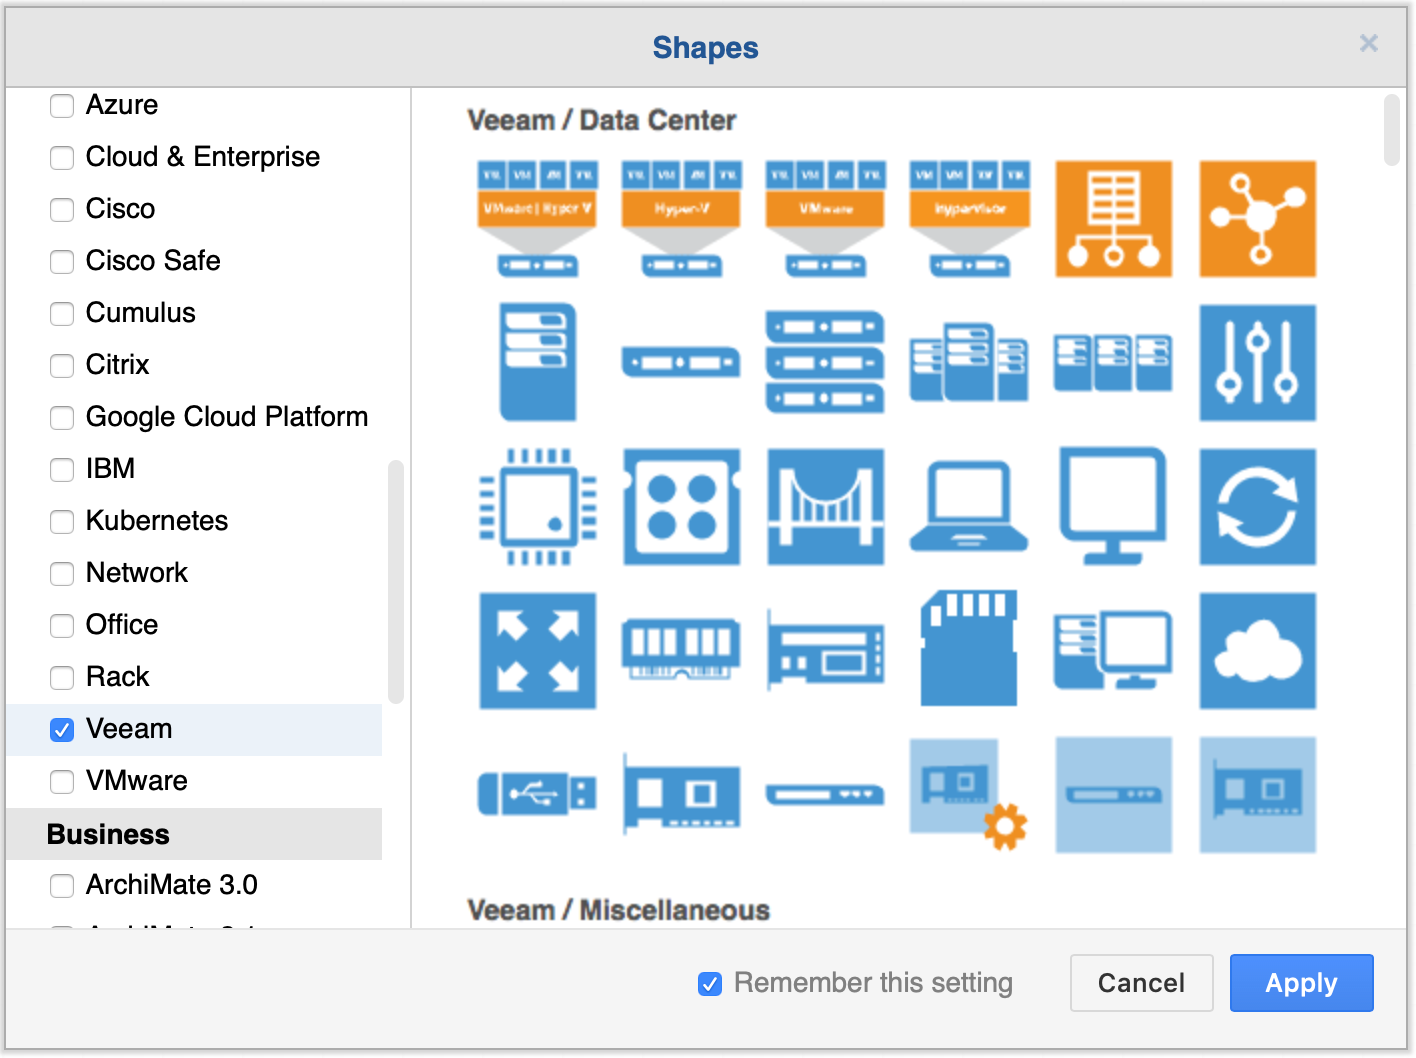Select the bridge shape

point(825,507)
